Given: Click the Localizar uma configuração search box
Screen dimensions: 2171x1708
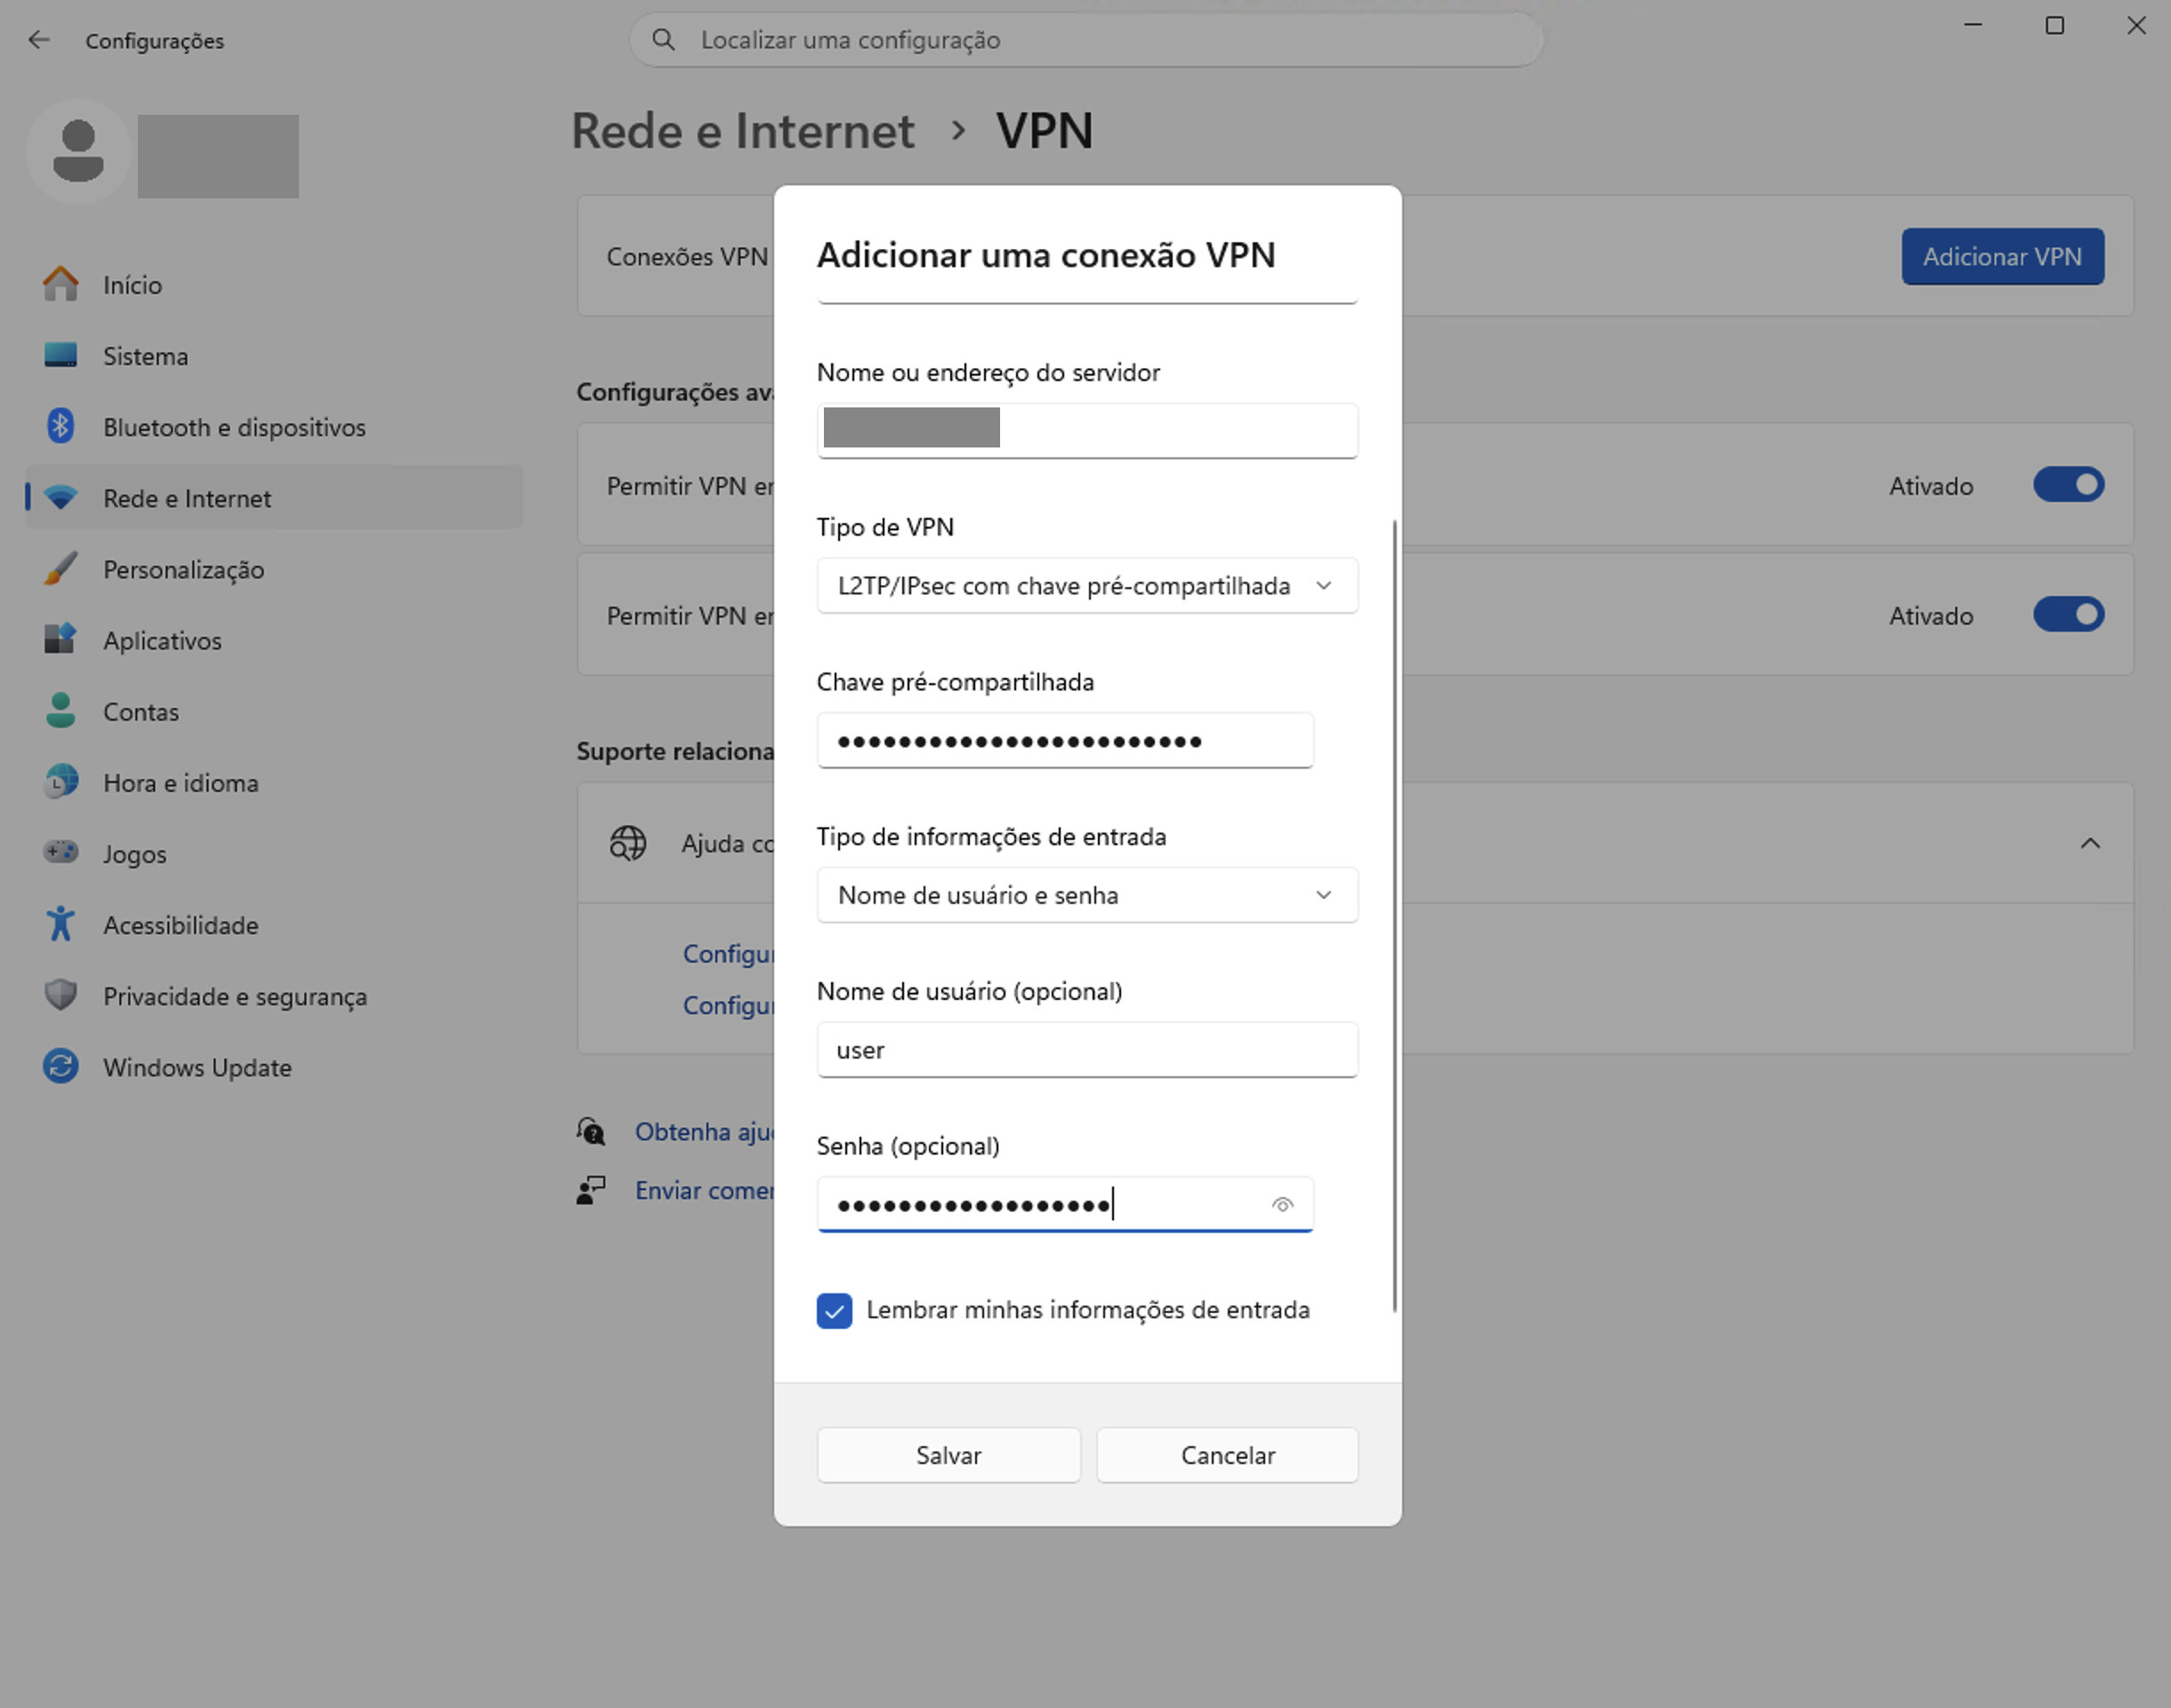Looking at the screenshot, I should [1086, 40].
